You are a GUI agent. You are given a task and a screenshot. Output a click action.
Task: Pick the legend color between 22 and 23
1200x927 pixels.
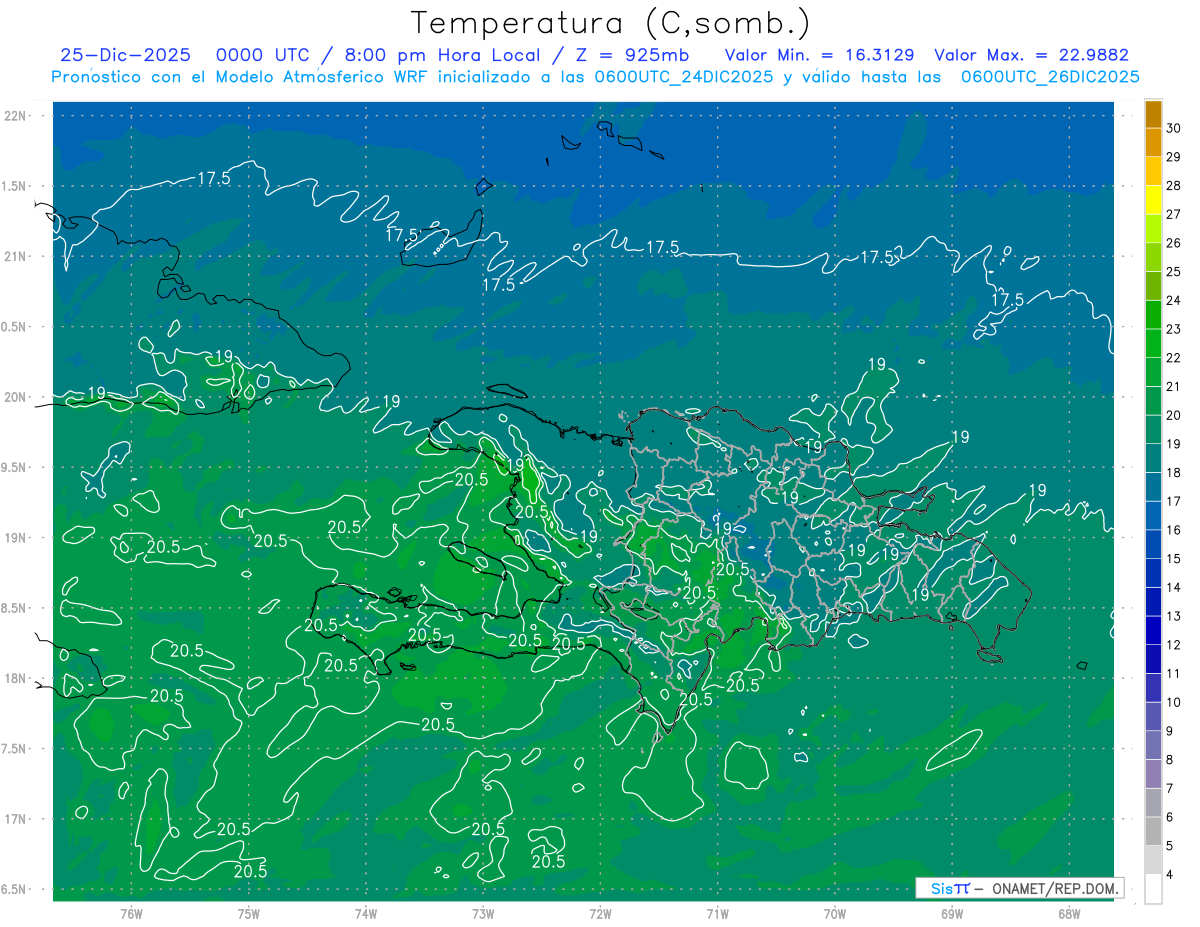coord(1154,343)
